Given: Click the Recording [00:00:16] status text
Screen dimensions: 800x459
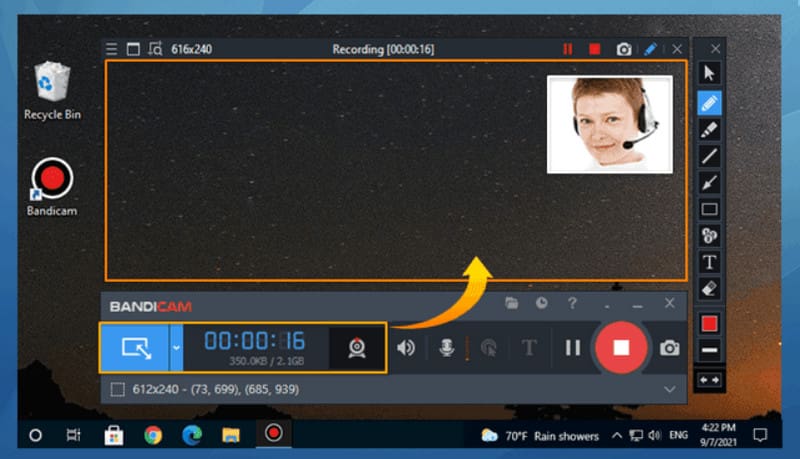Looking at the screenshot, I should [383, 49].
